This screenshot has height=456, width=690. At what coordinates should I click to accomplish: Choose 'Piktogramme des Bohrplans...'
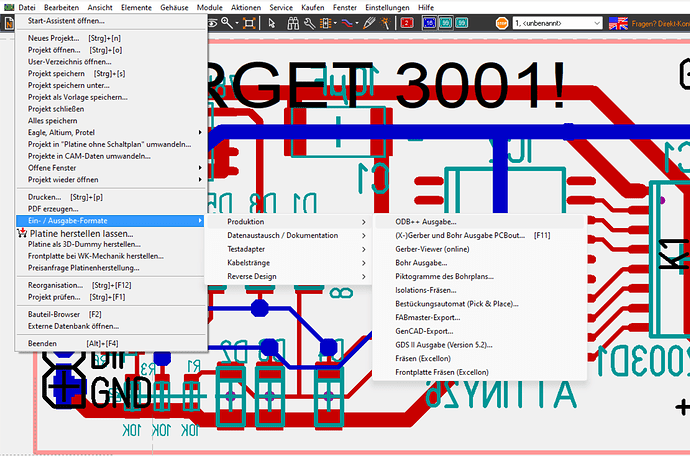pyautogui.click(x=480, y=276)
